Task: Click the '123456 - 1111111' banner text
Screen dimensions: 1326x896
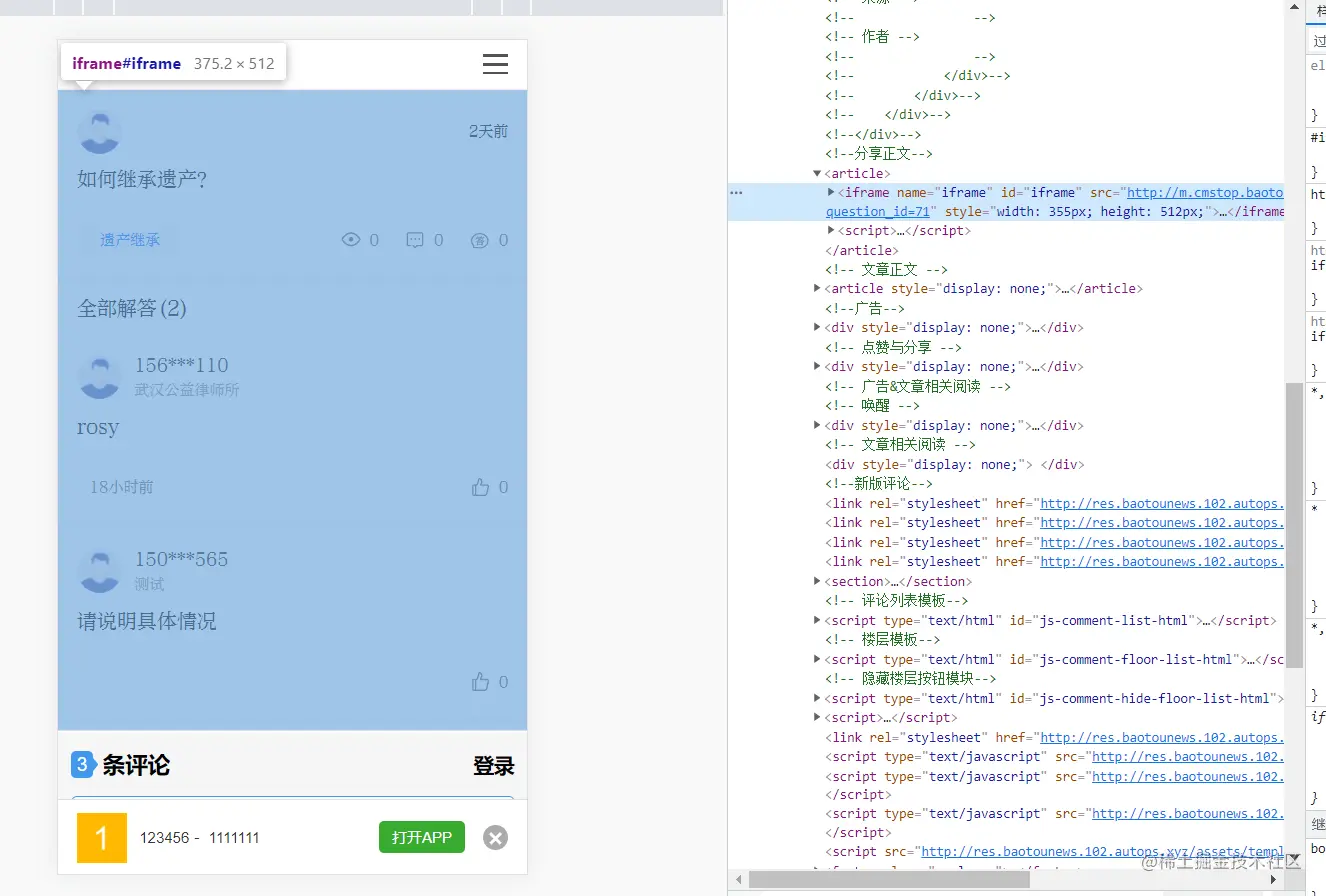Action: coord(199,838)
